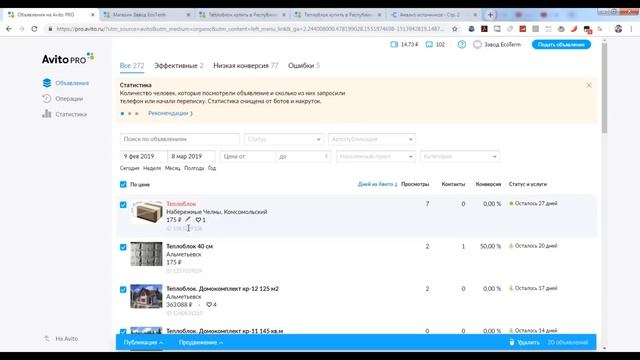Click the Adobe Acrobat extension icon

tap(484, 29)
